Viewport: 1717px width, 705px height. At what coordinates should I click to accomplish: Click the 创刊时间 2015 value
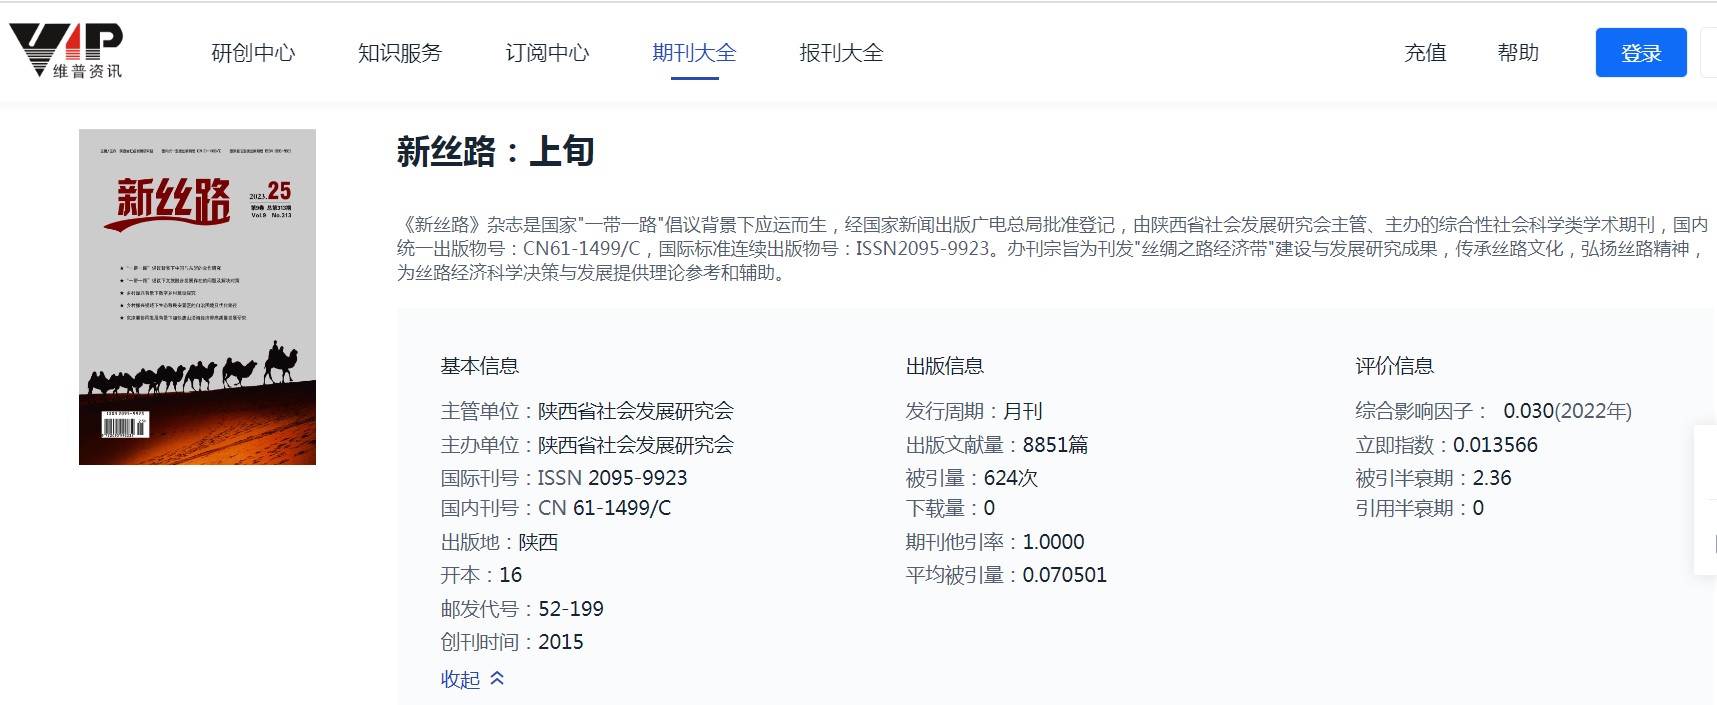(x=561, y=642)
